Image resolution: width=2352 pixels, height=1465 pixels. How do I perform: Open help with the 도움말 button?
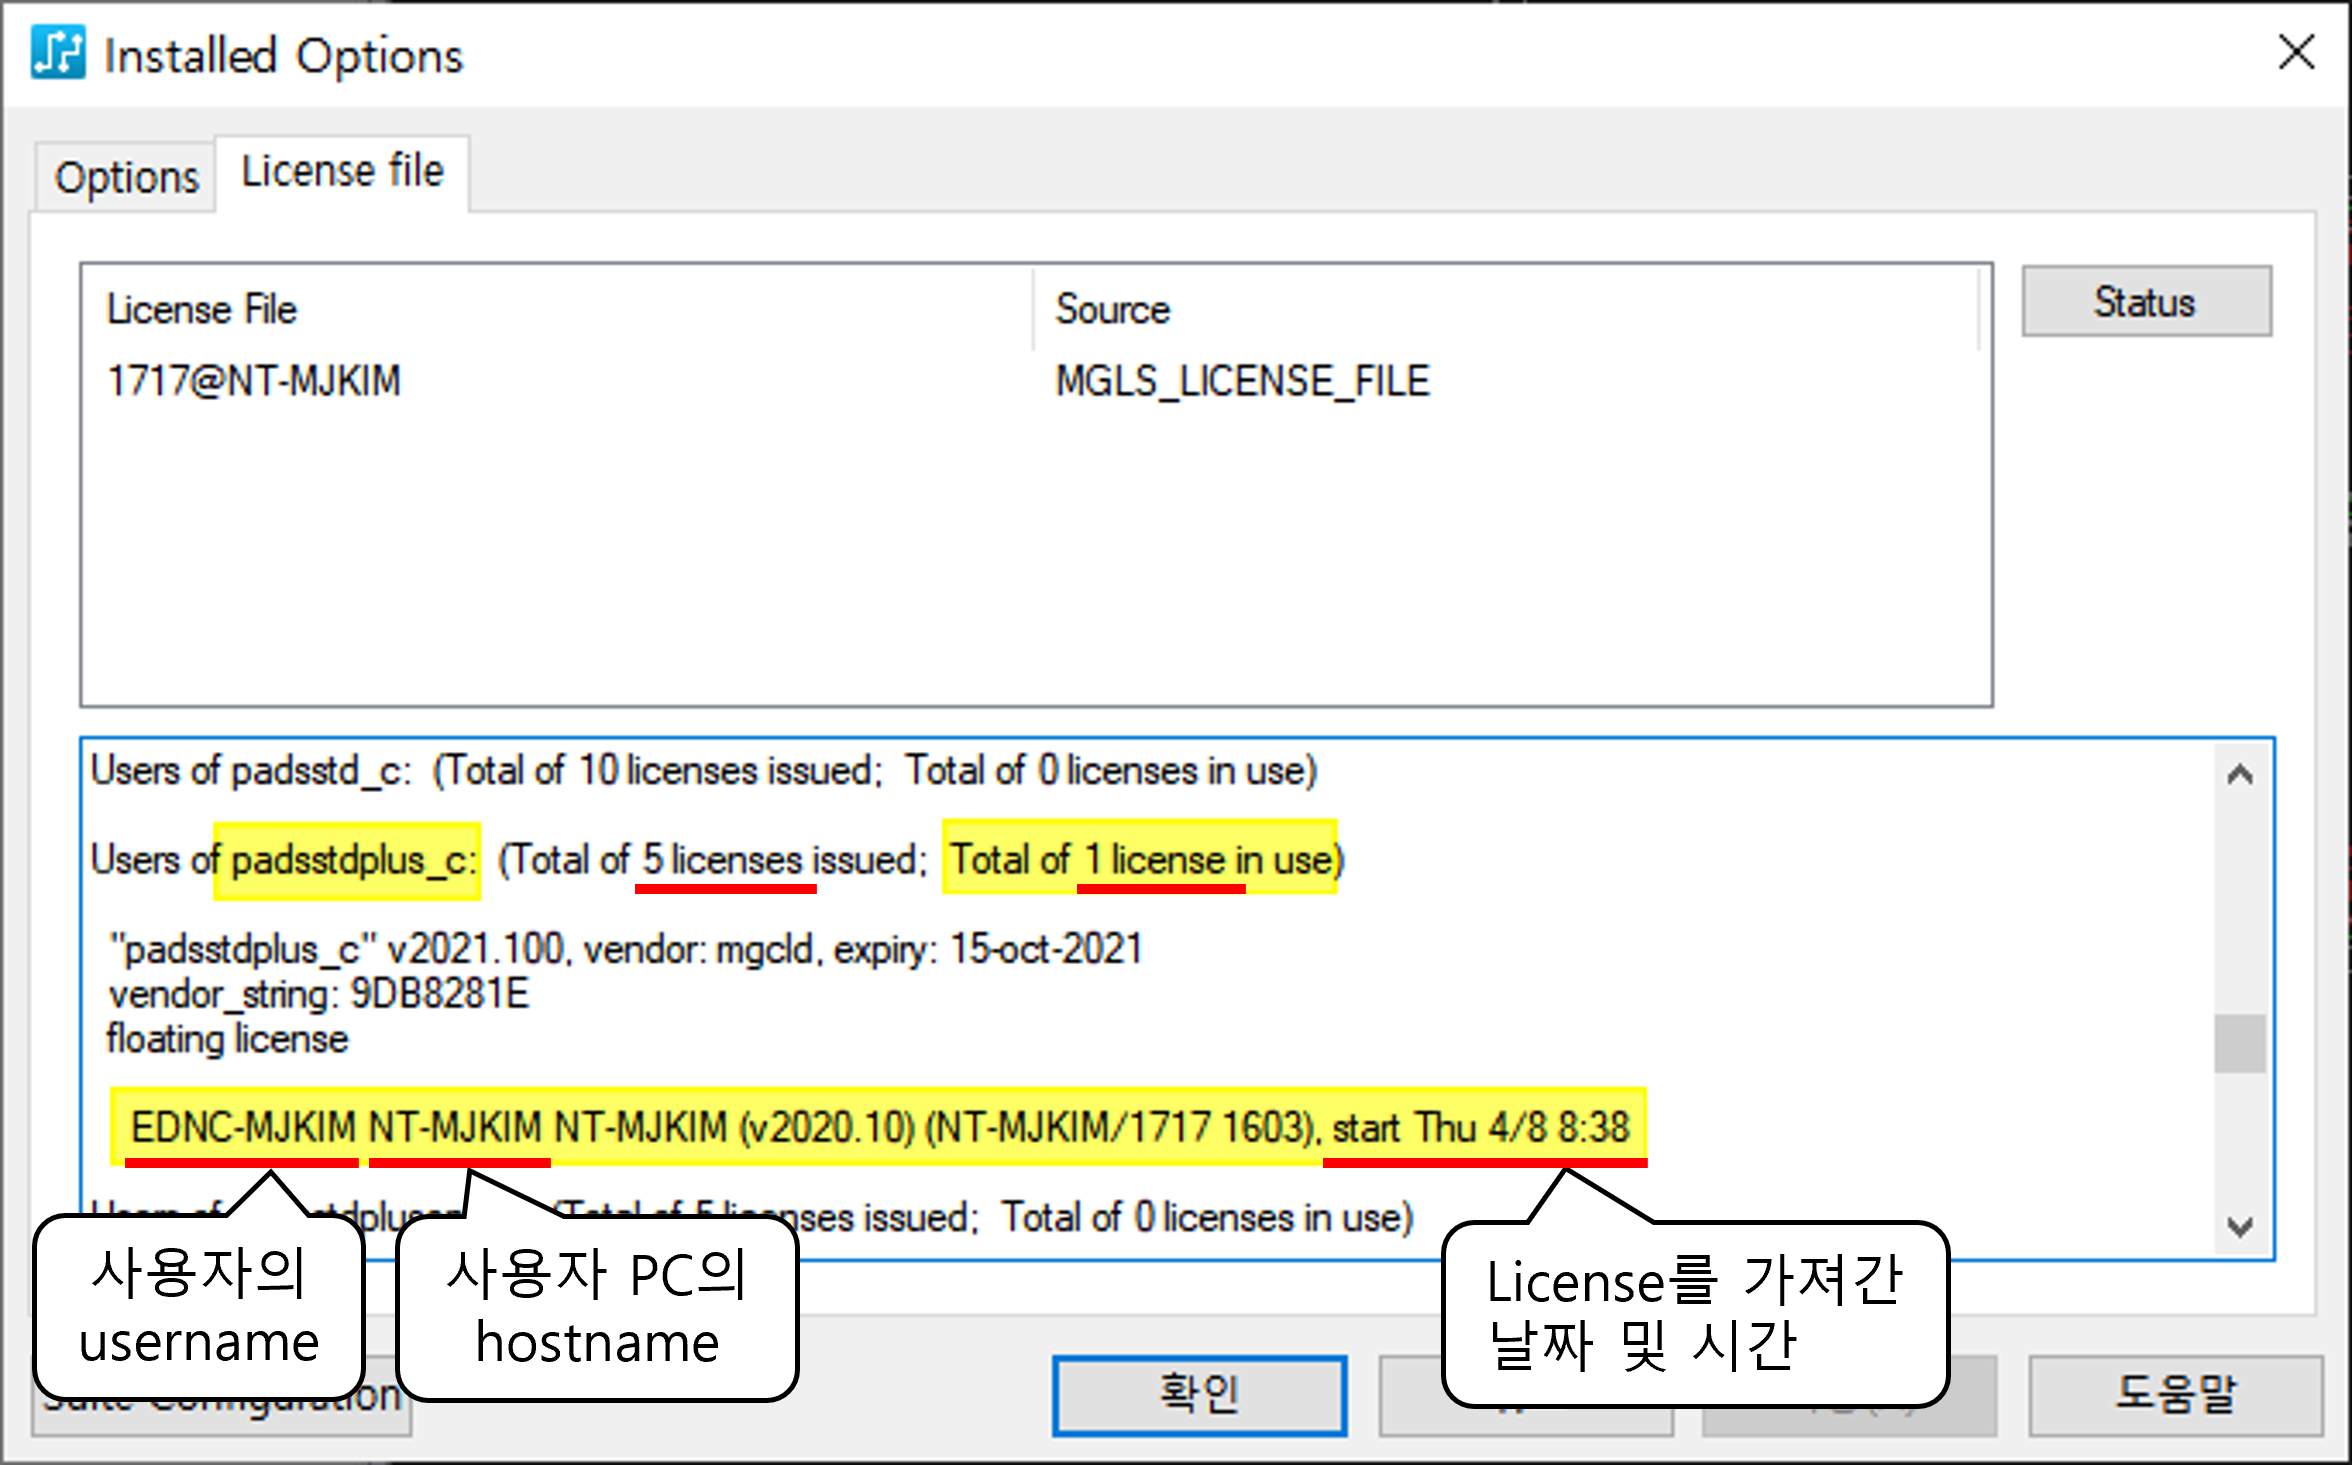pos(2175,1395)
